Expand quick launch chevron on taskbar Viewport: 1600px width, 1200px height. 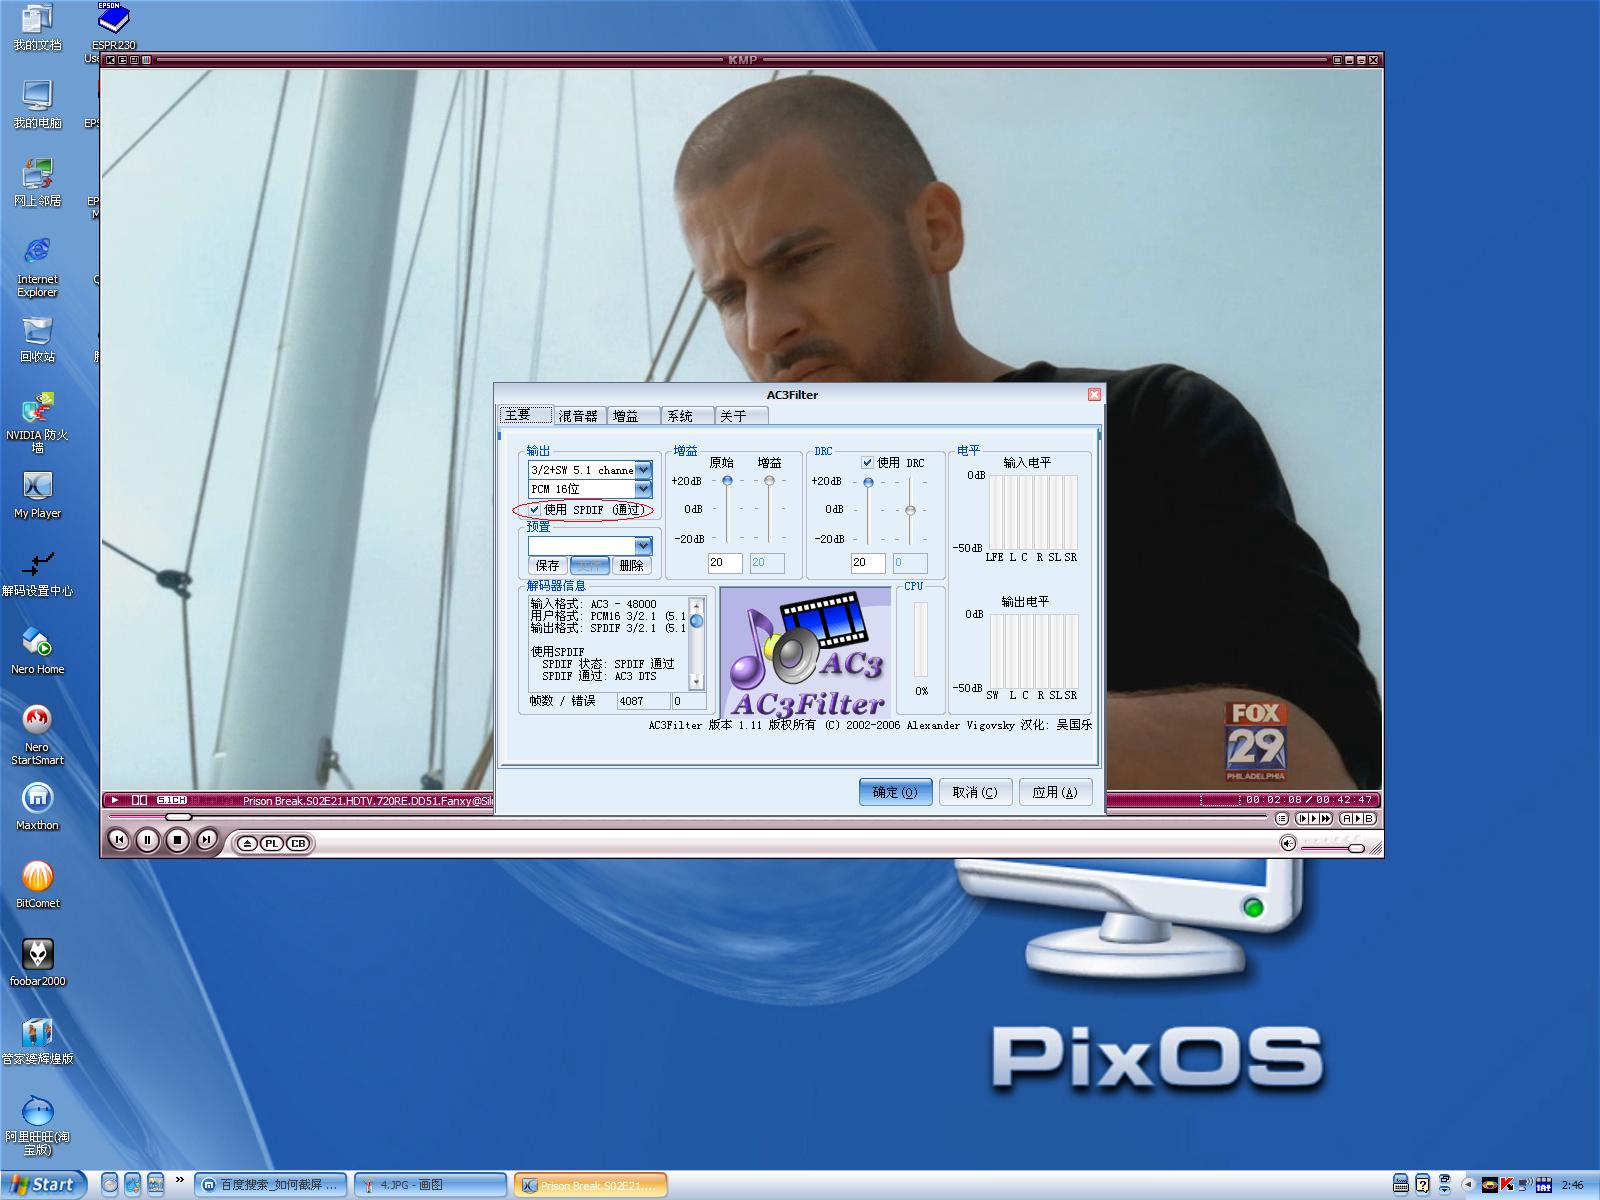pos(180,1181)
